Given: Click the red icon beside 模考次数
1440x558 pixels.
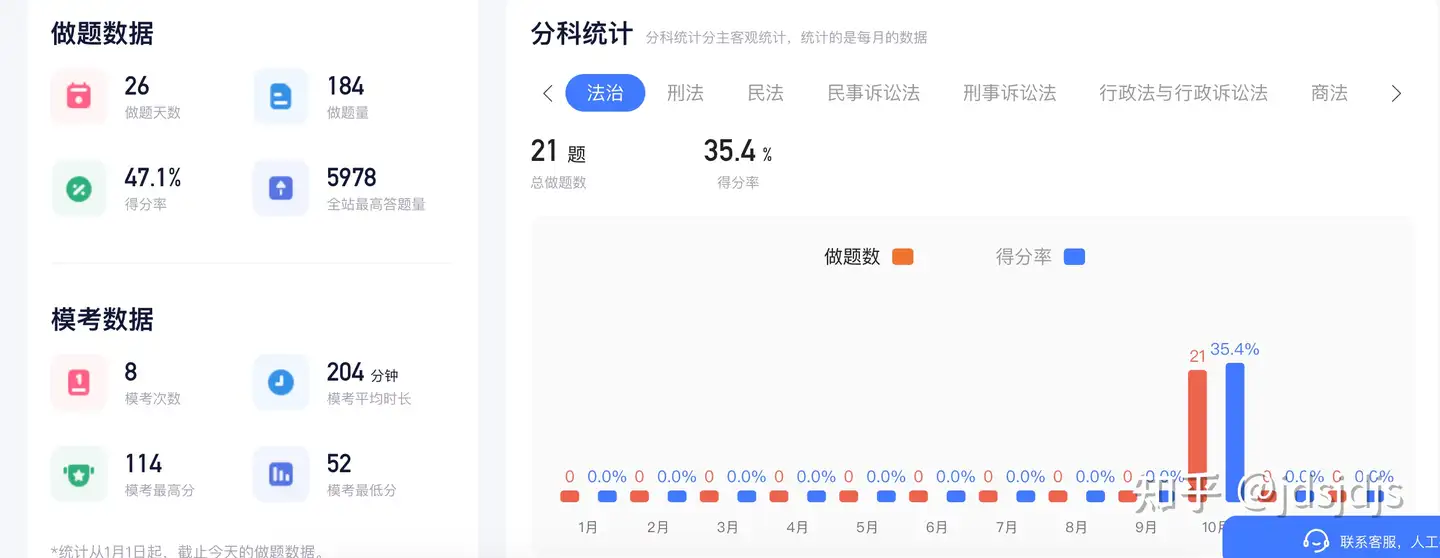Looking at the screenshot, I should point(79,383).
